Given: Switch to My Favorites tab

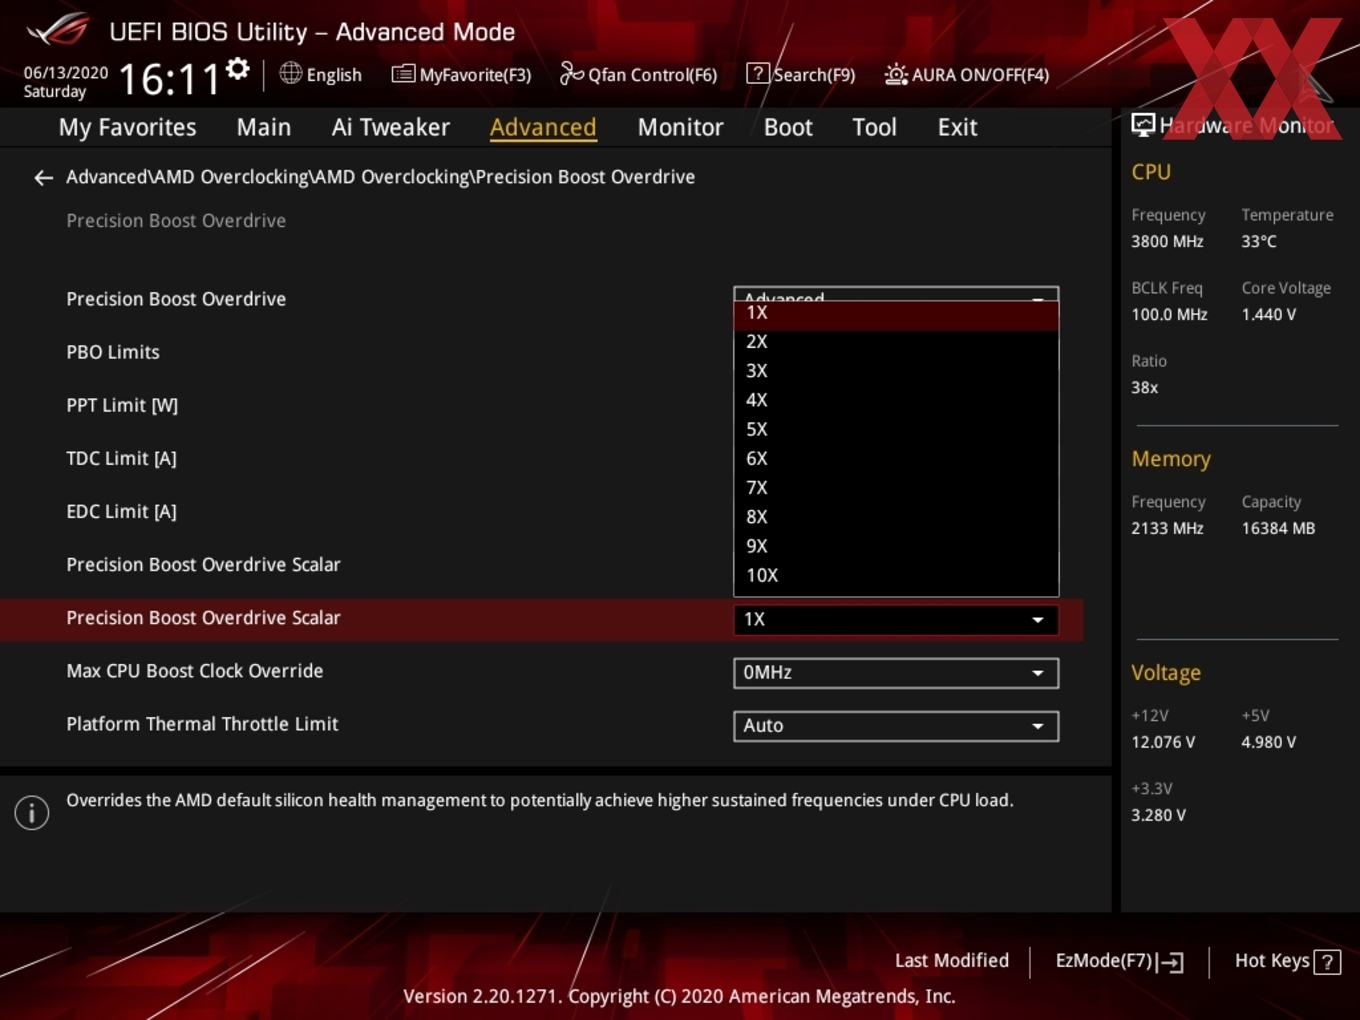Looking at the screenshot, I should [x=127, y=127].
